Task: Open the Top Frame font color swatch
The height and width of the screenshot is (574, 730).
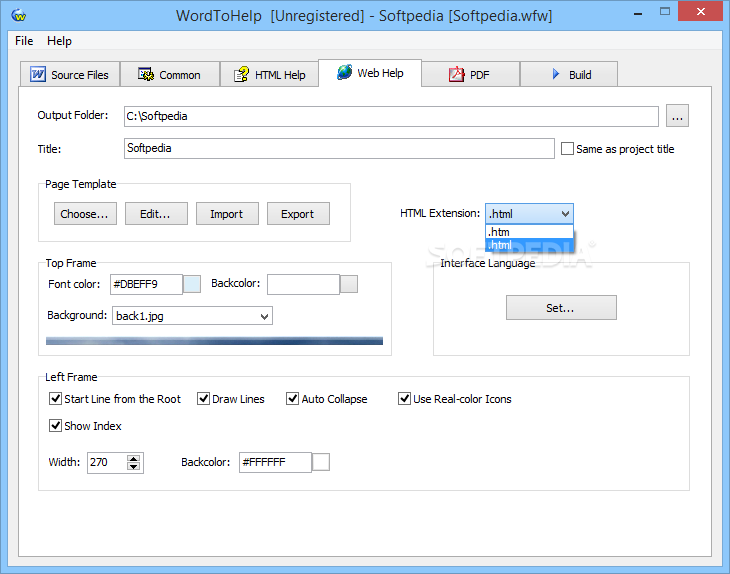Action: pos(192,284)
